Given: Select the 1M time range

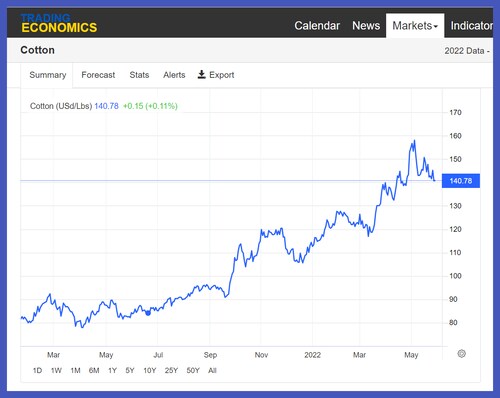Looking at the screenshot, I should (x=75, y=370).
